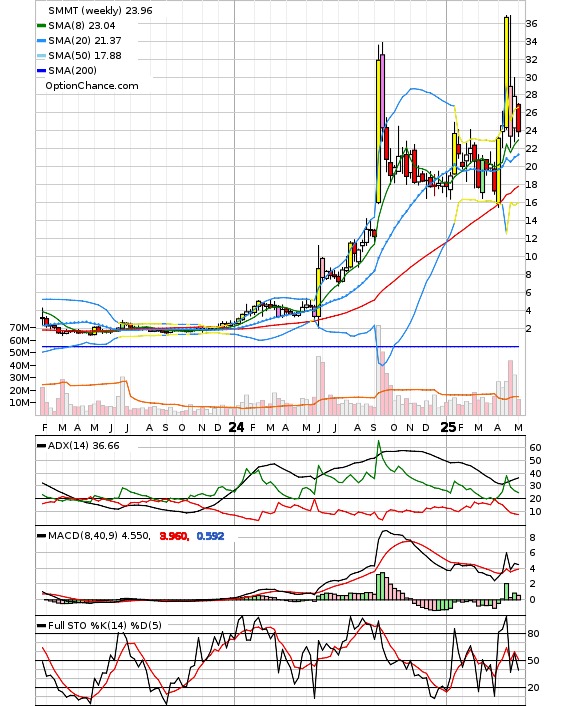Screen dimensions: 566x706
Task: Click the tall yellow candle near 36
Action: pyautogui.click(x=507, y=72)
